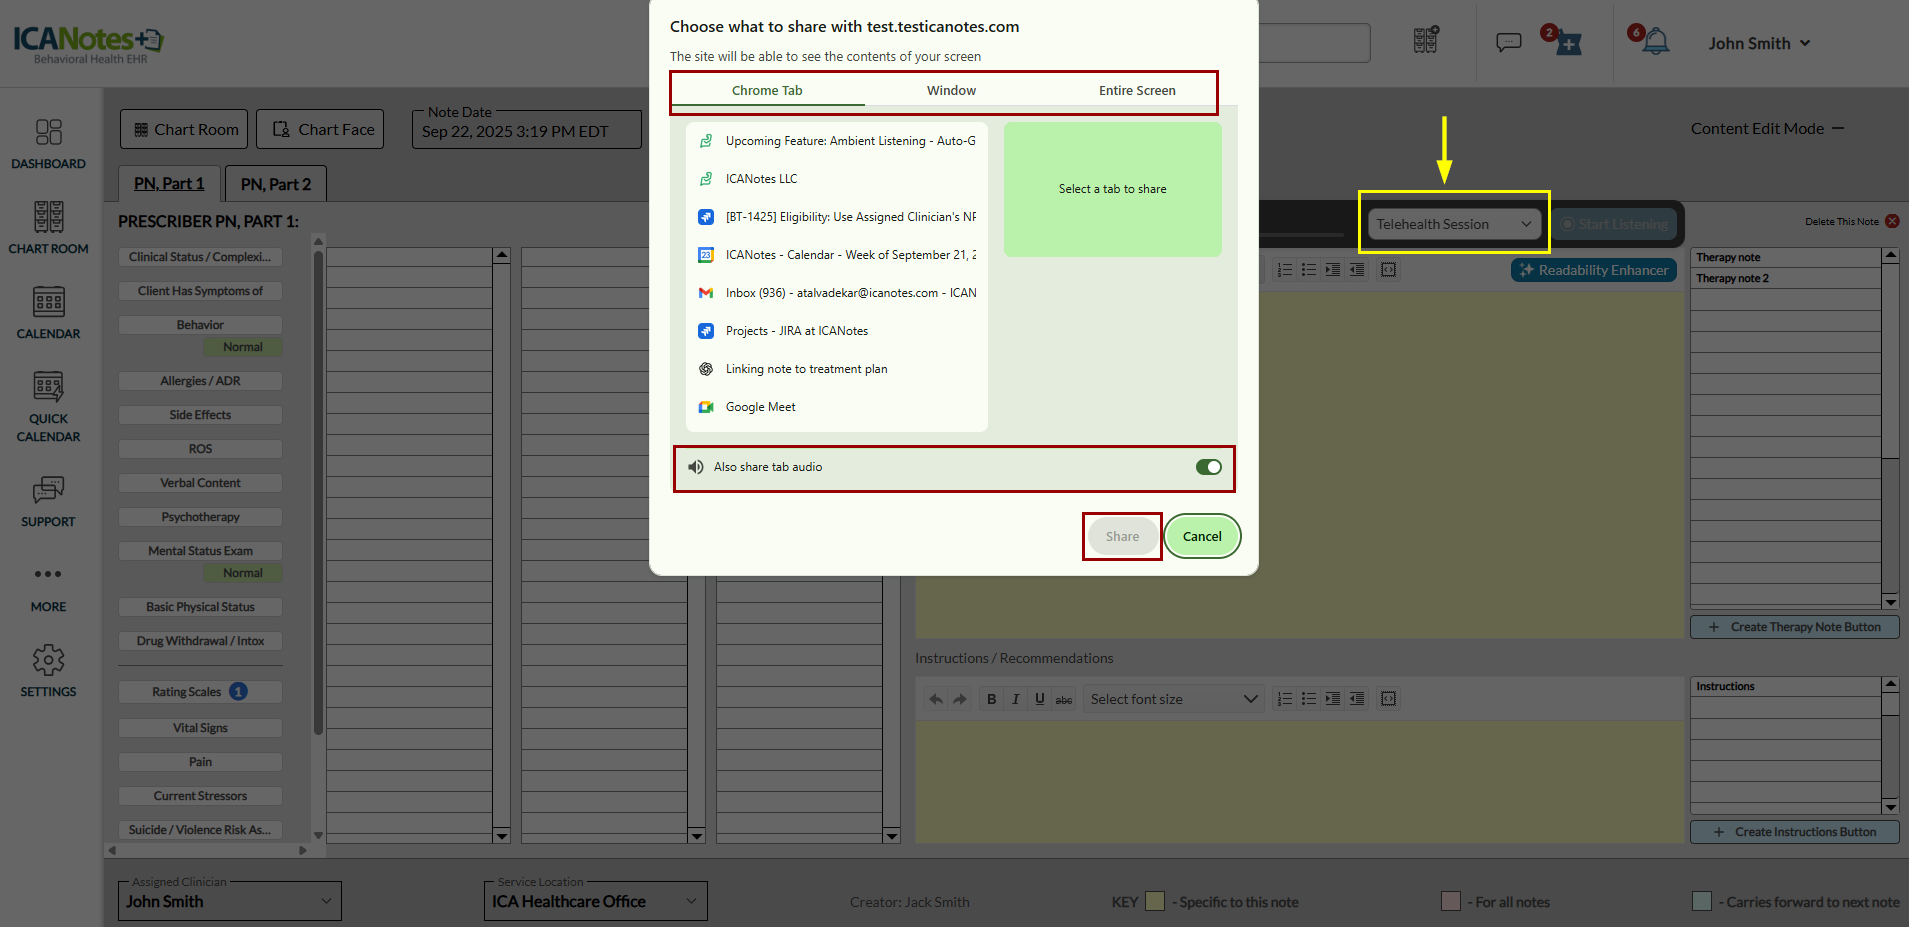Open Rating Scales section
The width and height of the screenshot is (1909, 927).
pos(200,692)
